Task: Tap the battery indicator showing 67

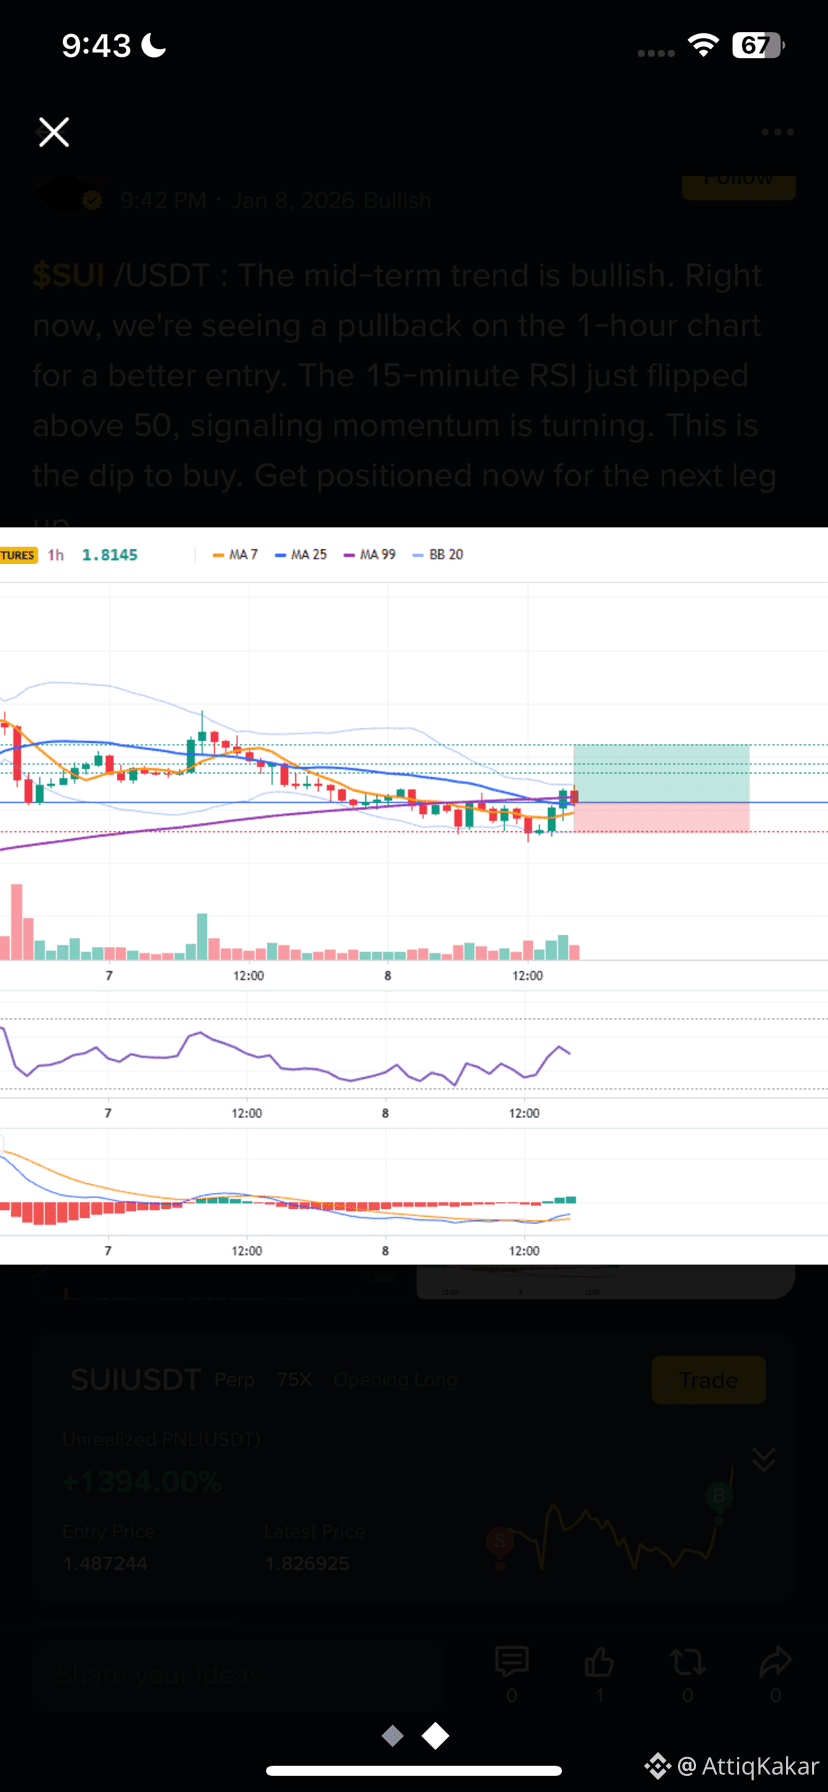Action: 758,45
